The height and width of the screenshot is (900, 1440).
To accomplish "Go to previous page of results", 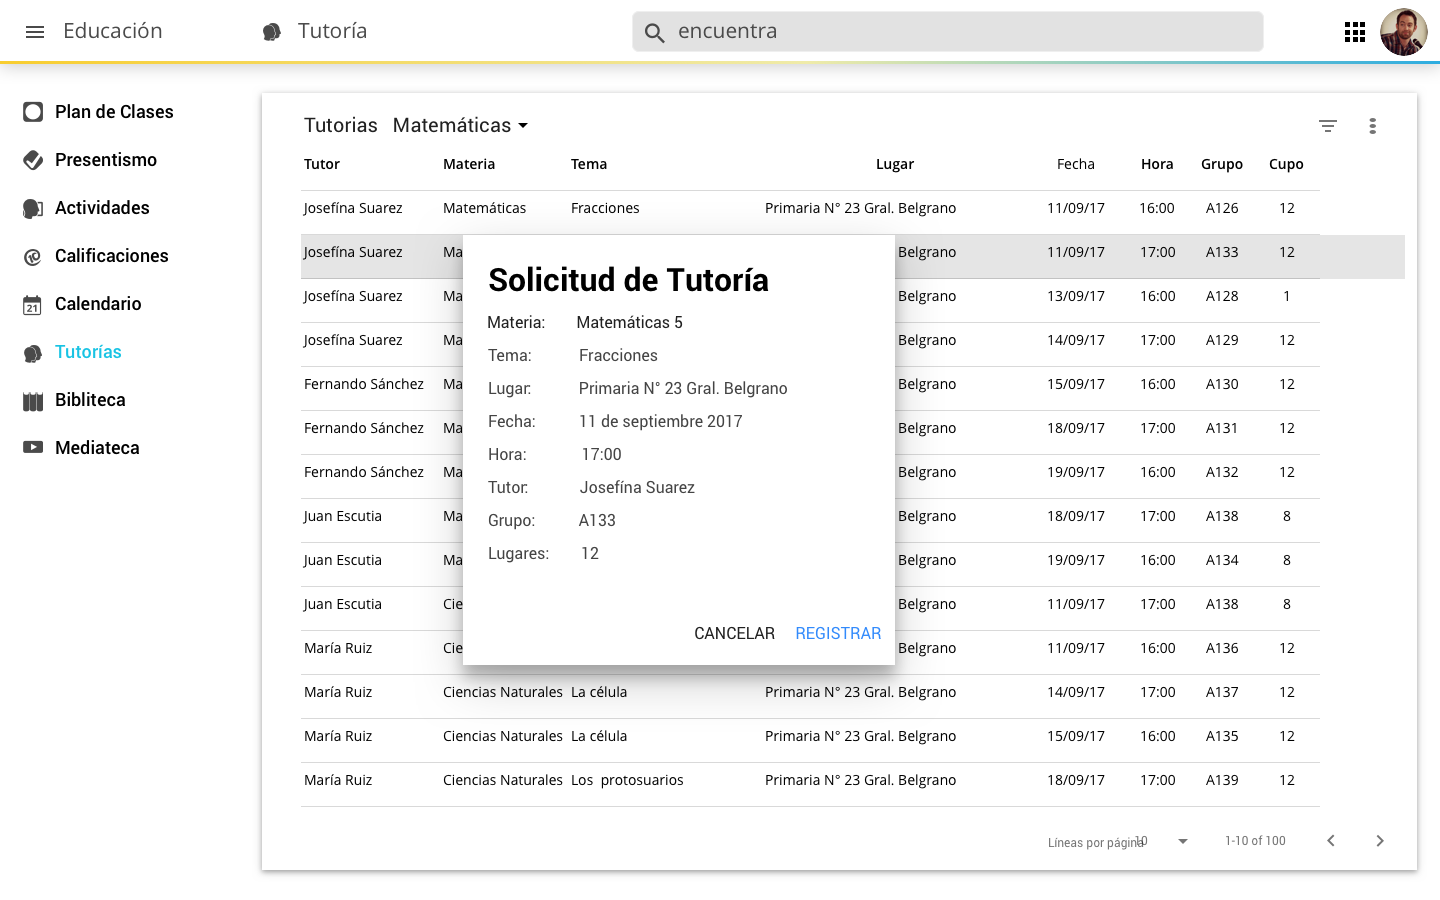I will (1331, 841).
